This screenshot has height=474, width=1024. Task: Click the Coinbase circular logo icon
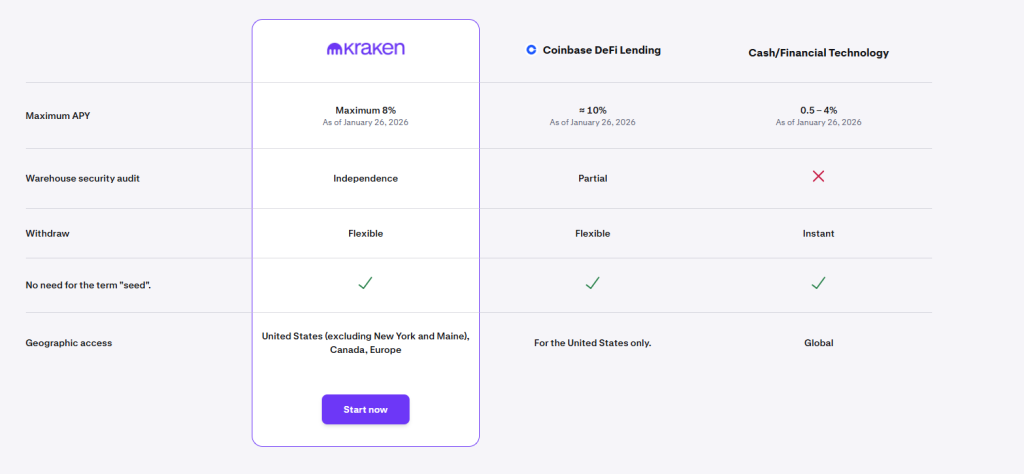[531, 50]
